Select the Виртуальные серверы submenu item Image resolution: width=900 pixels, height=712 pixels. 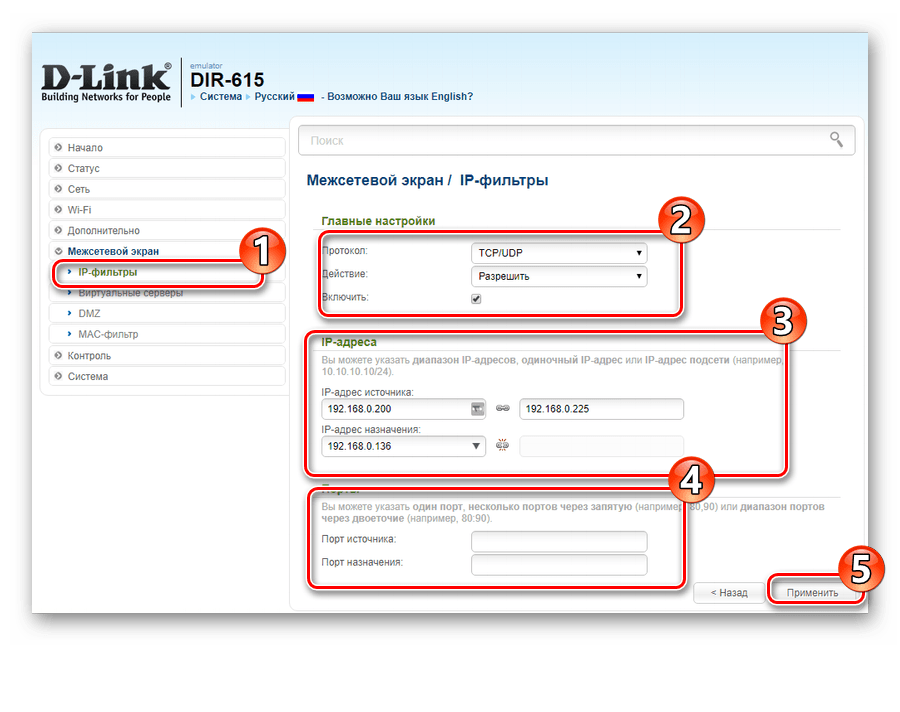pyautogui.click(x=167, y=293)
